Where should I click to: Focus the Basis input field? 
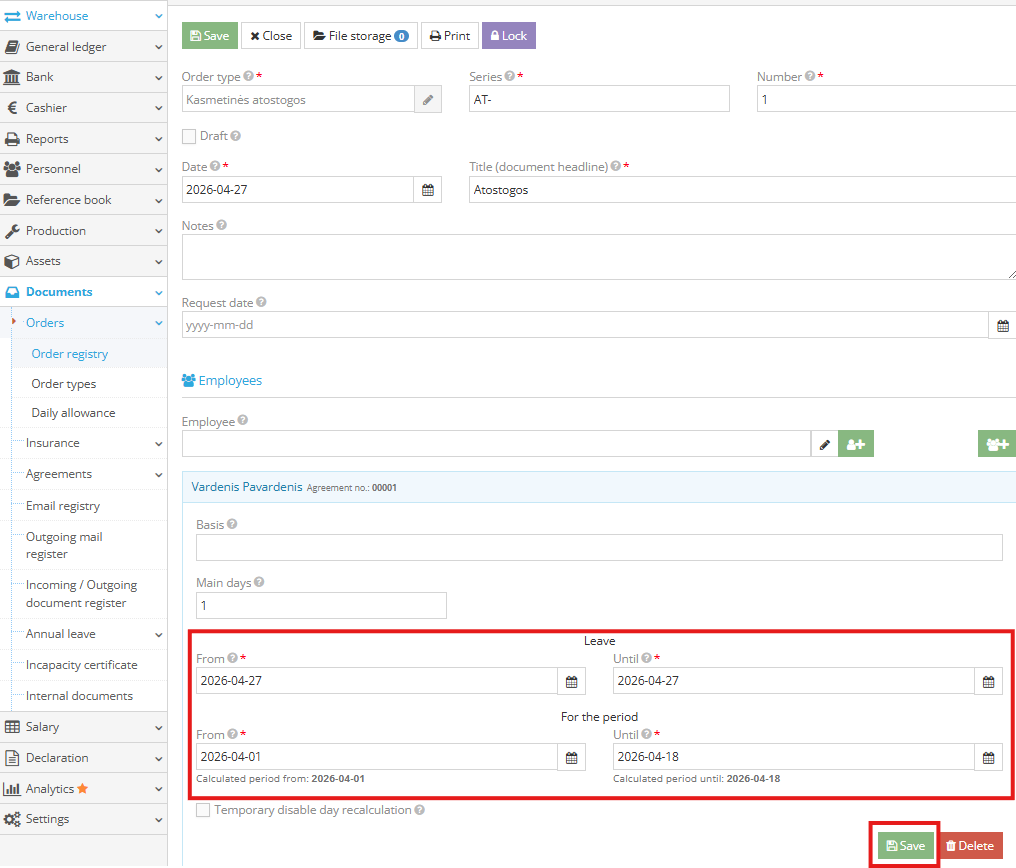[x=599, y=547]
